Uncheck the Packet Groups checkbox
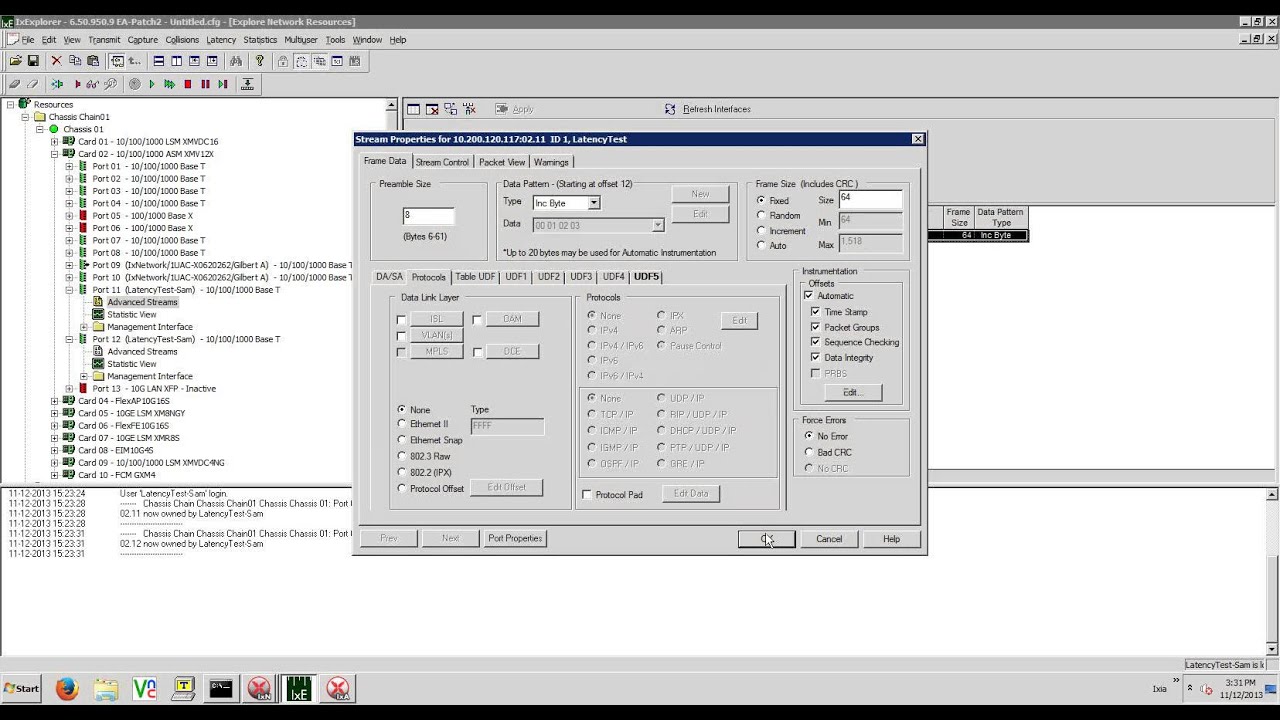Image resolution: width=1280 pixels, height=720 pixels. click(x=815, y=327)
